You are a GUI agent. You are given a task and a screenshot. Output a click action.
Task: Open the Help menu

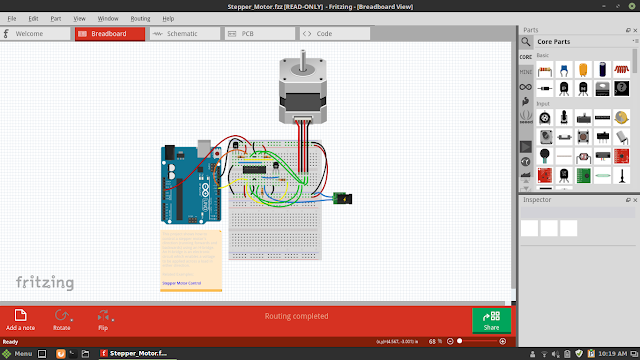click(168, 18)
